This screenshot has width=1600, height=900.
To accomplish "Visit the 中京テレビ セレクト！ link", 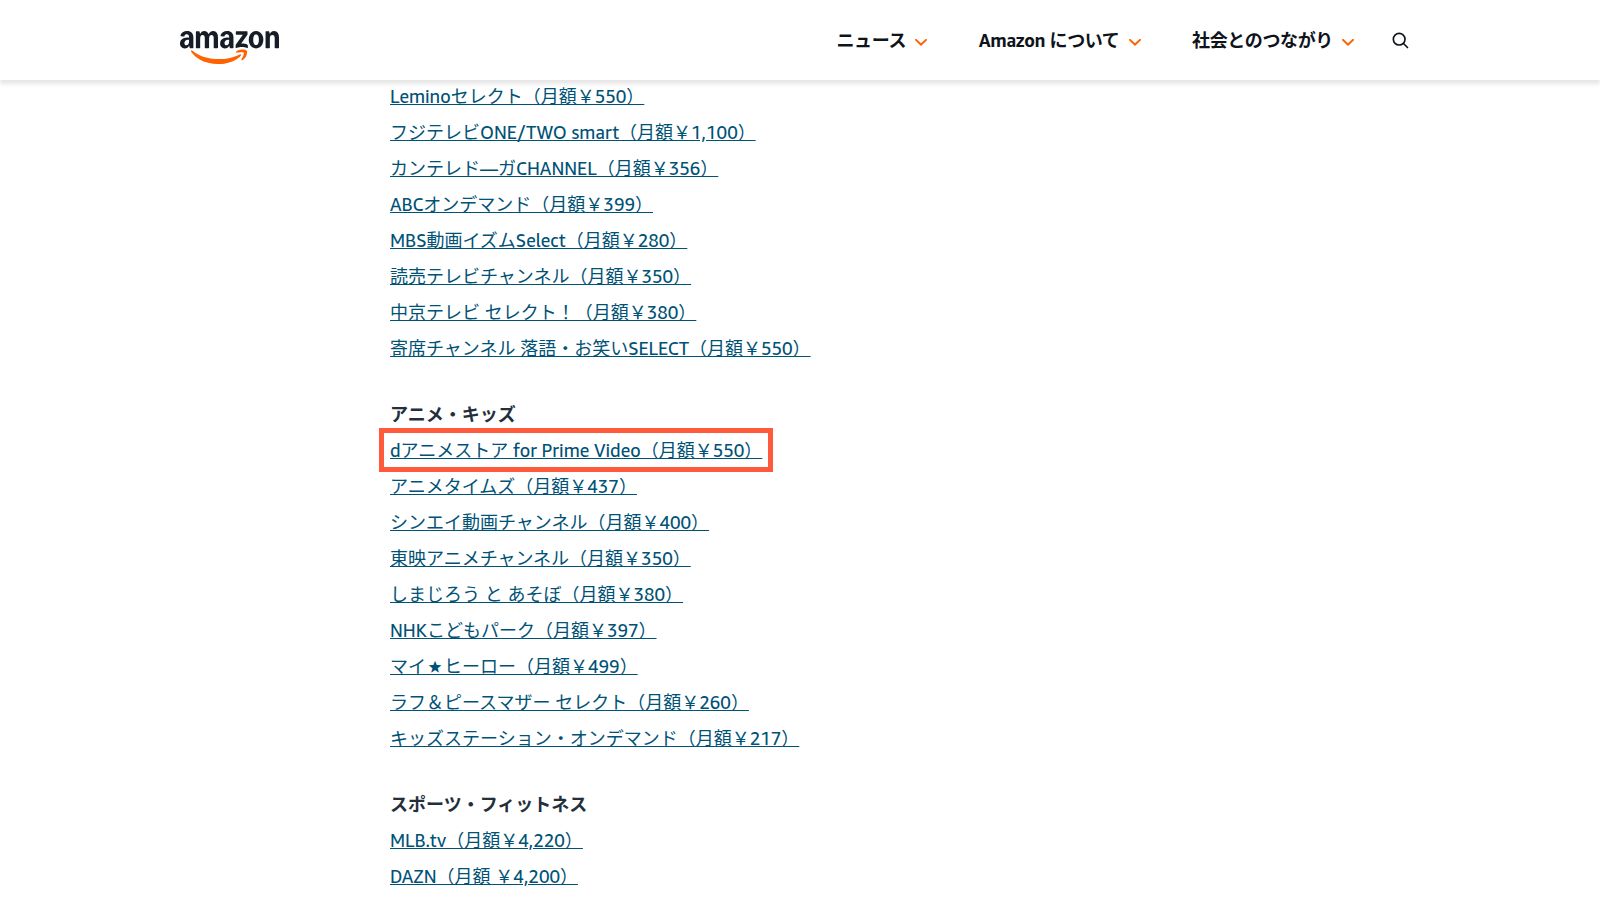I will pos(543,312).
